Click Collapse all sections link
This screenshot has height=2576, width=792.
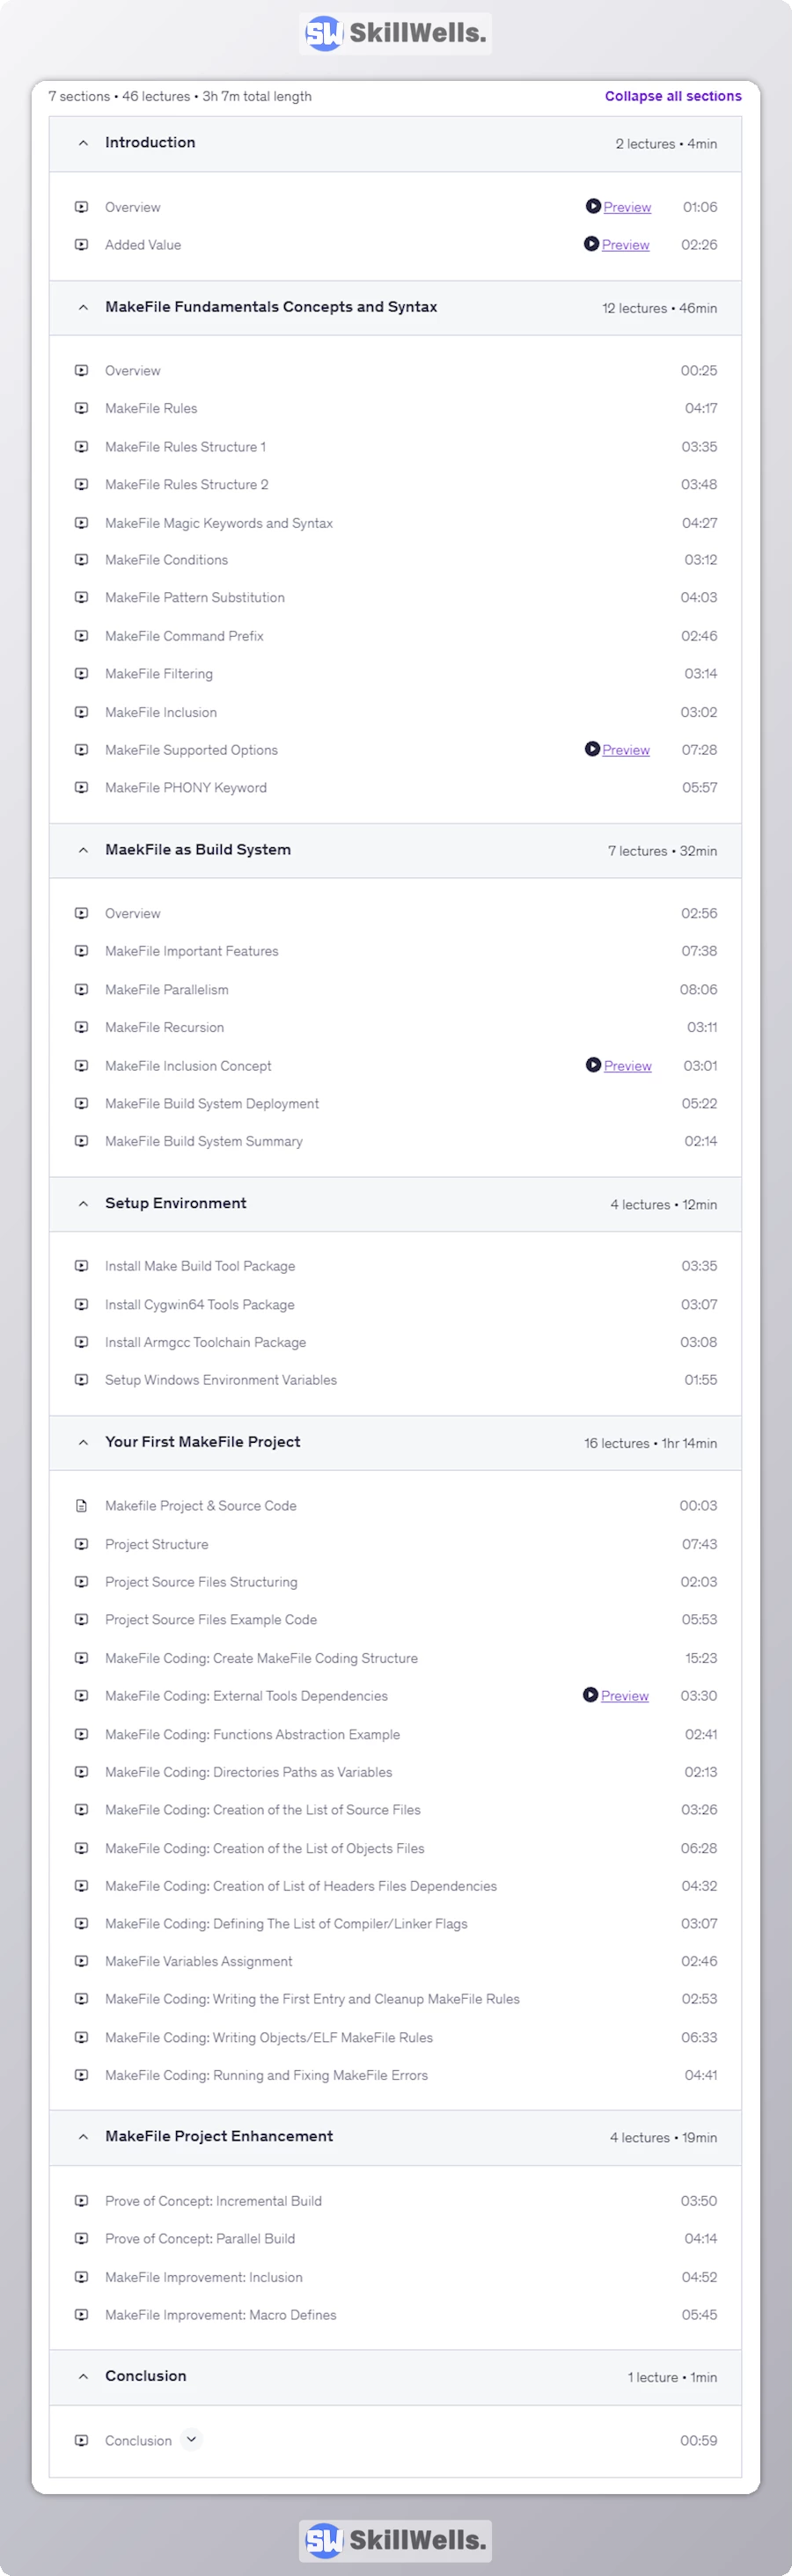click(x=673, y=96)
